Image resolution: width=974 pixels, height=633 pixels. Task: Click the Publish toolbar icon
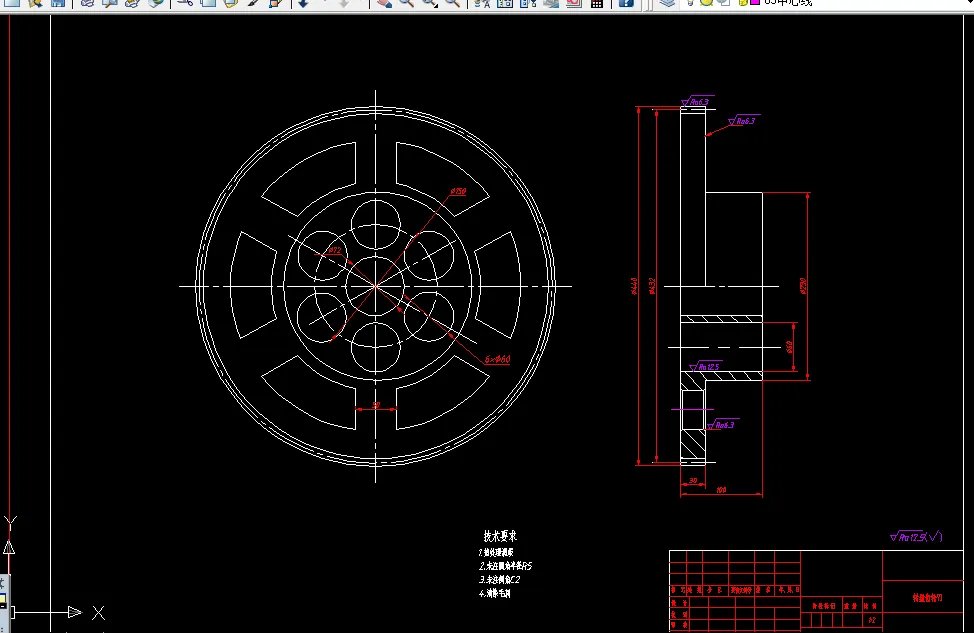tap(132, 2)
